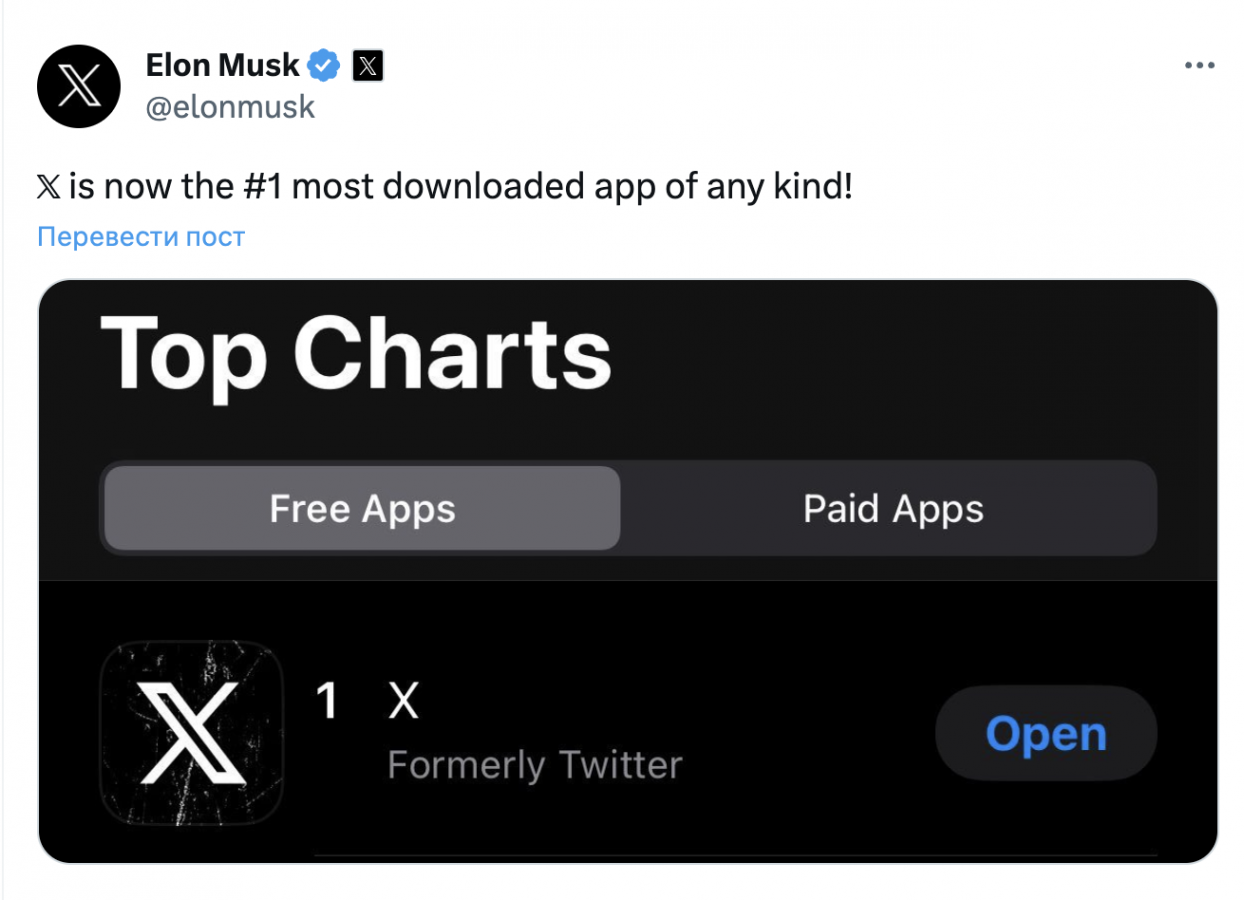This screenshot has height=900, width=1244.
Task: Click the X app icon in chart
Action: pos(191,733)
